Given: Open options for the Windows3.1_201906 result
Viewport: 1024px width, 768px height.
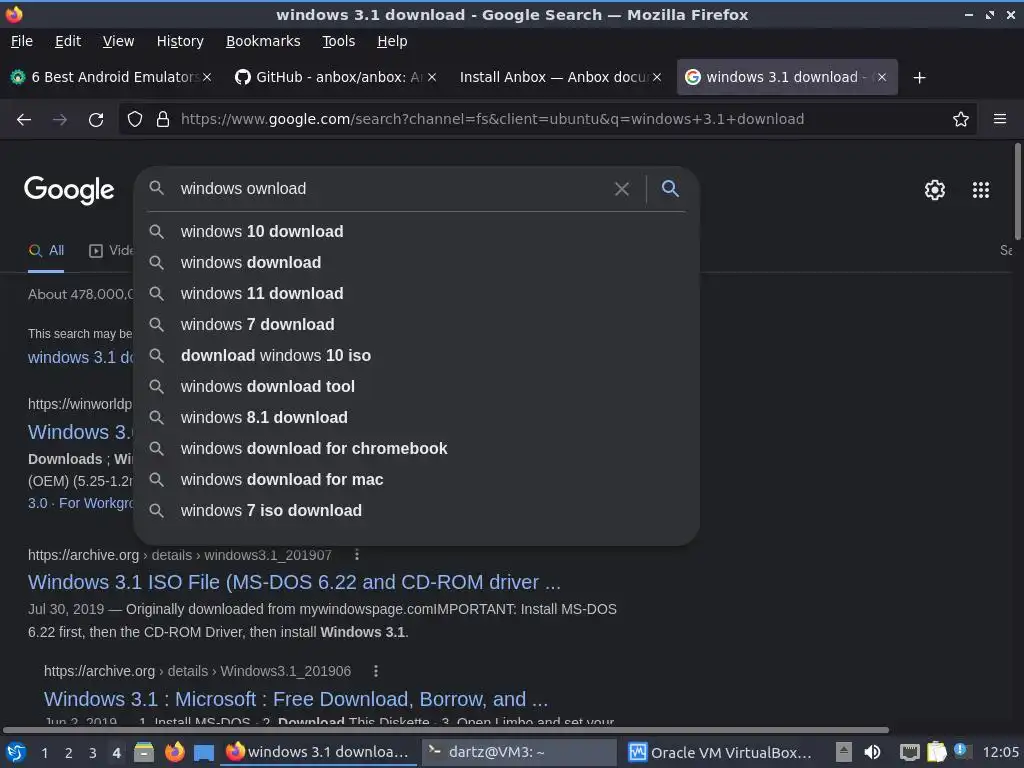Looking at the screenshot, I should (x=376, y=671).
